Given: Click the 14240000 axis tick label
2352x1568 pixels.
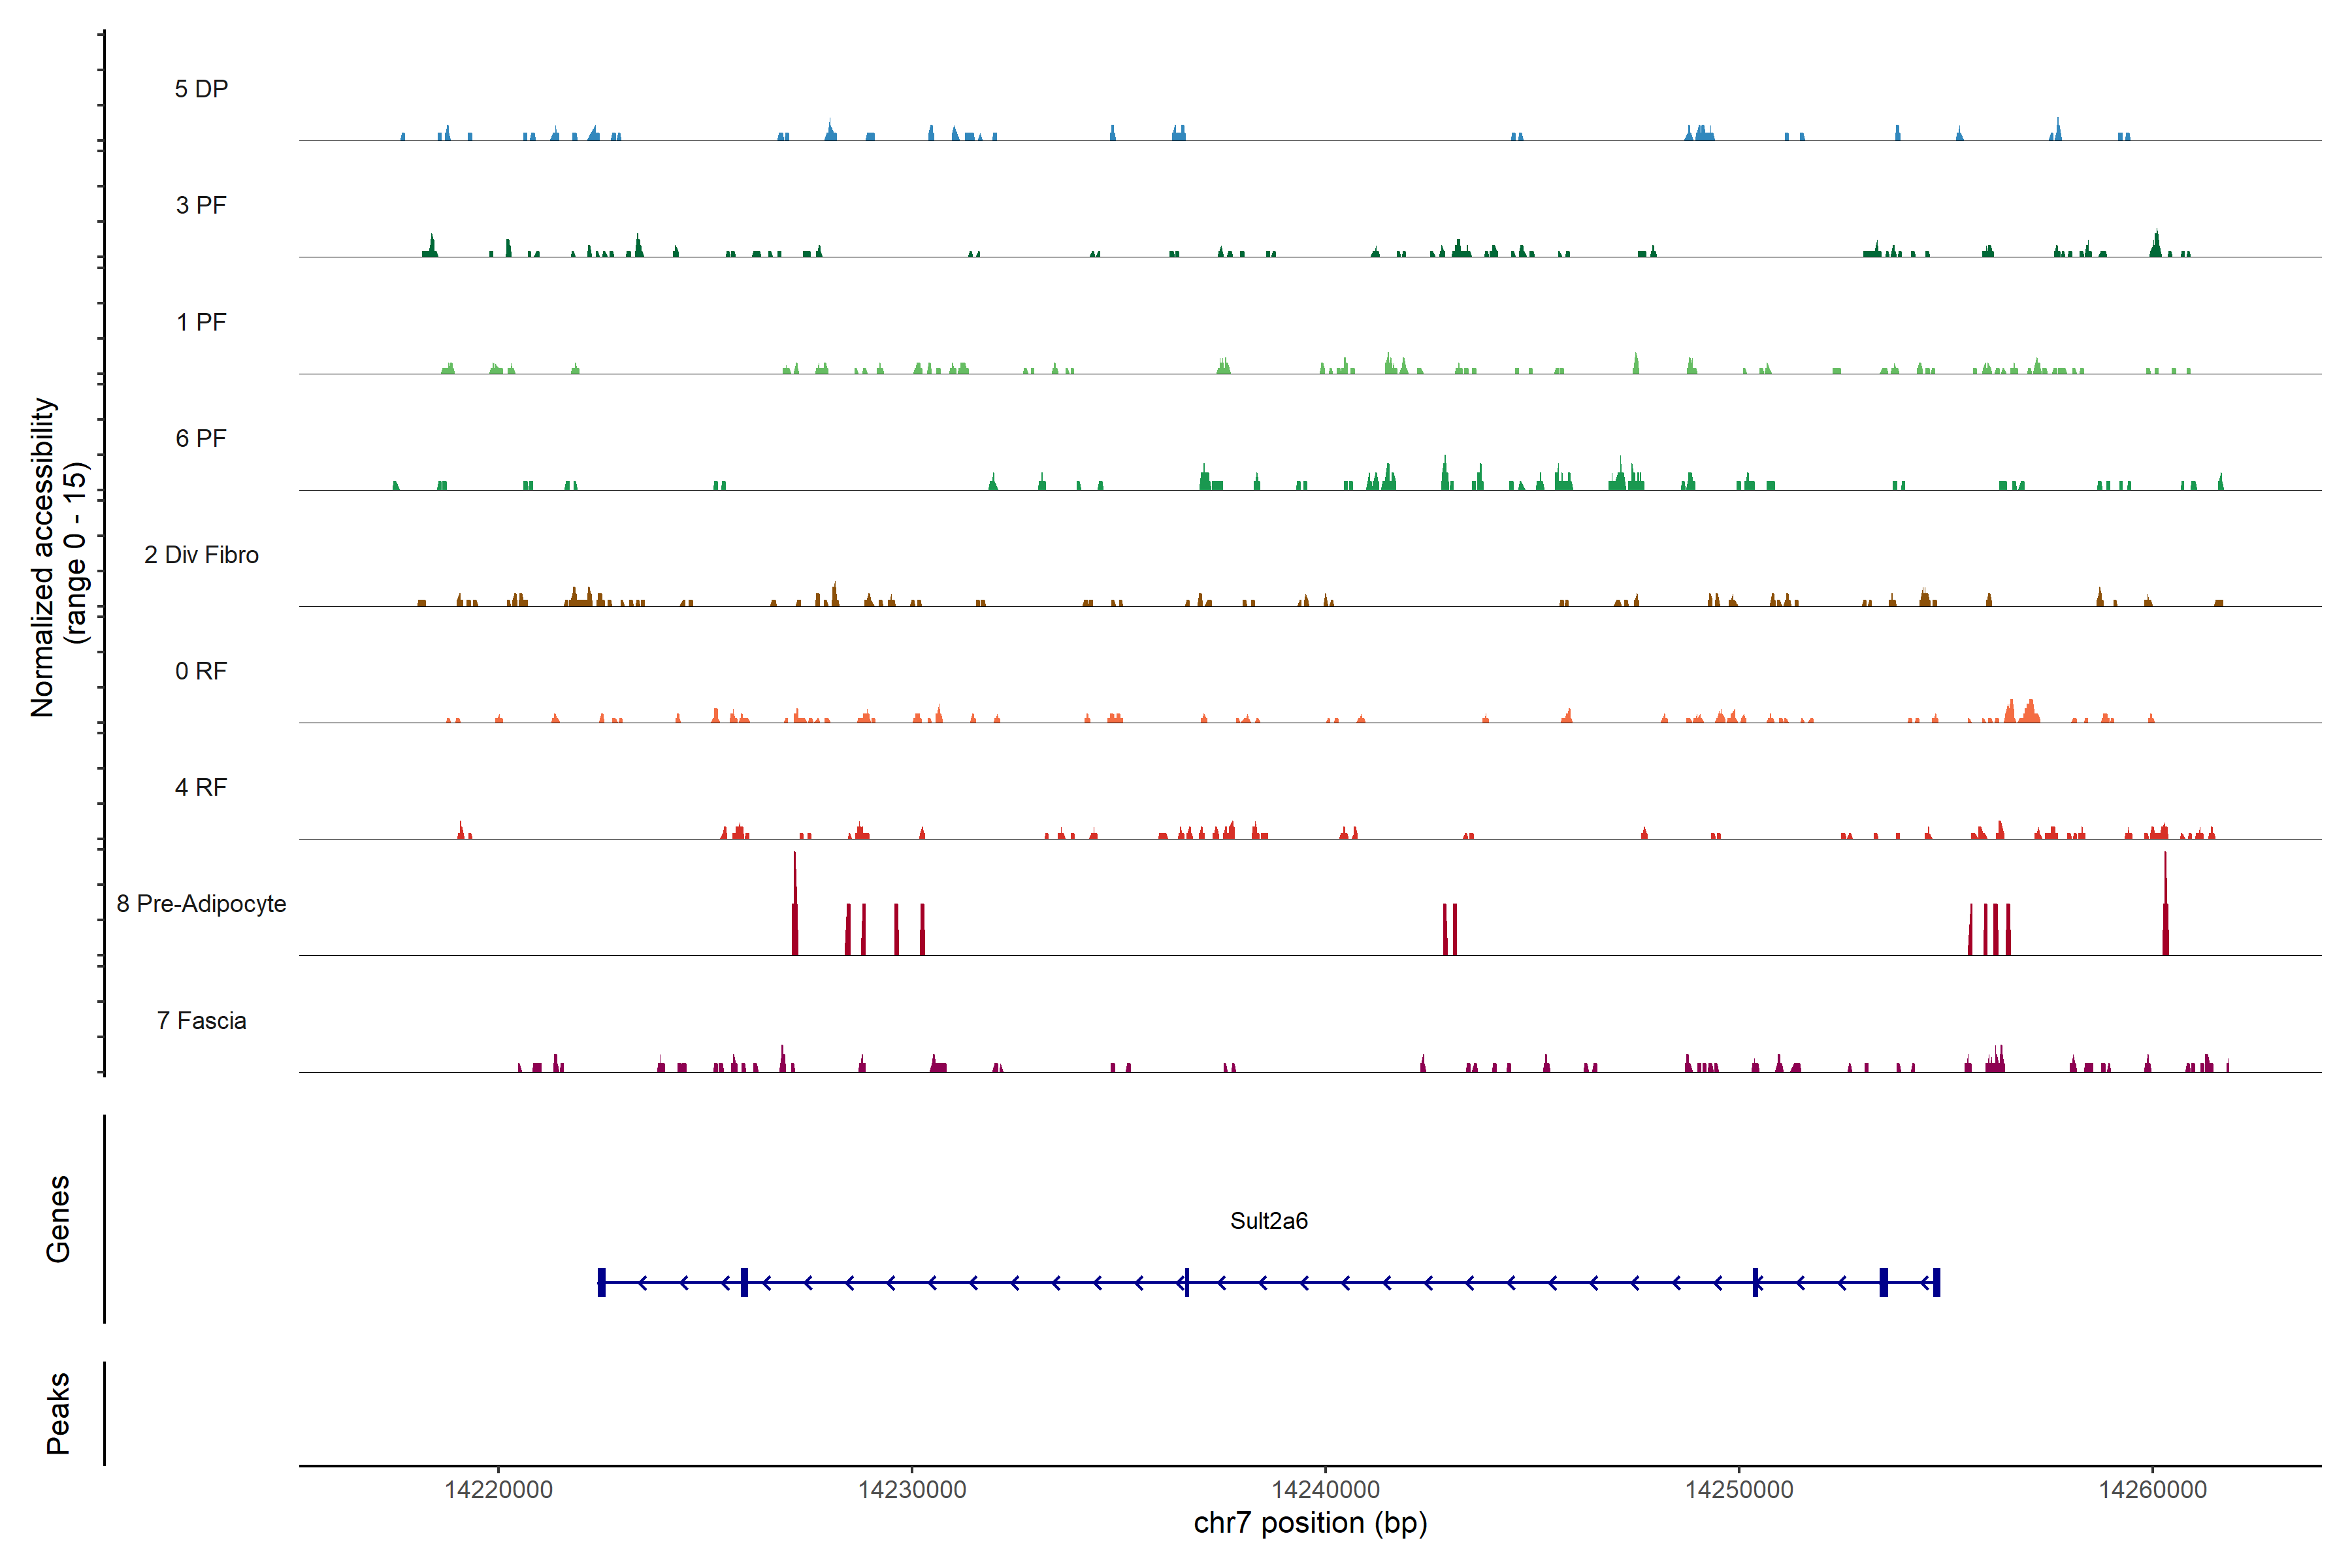Looking at the screenshot, I should (x=1325, y=1490).
